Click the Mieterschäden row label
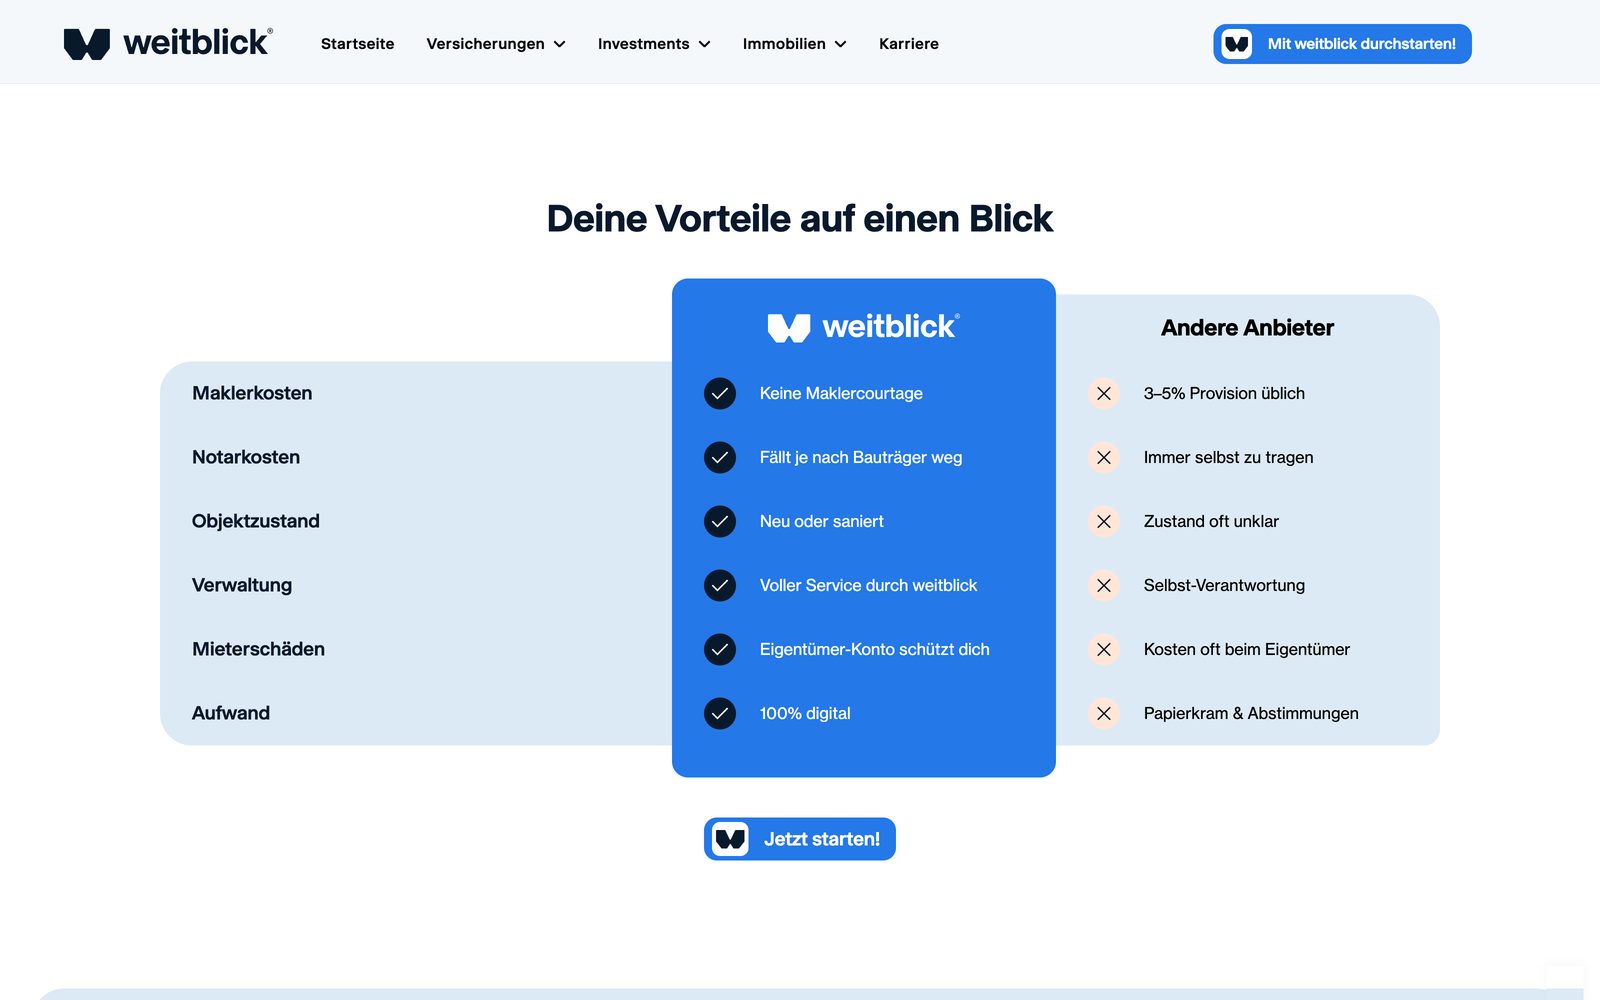1600x1000 pixels. tap(258, 650)
